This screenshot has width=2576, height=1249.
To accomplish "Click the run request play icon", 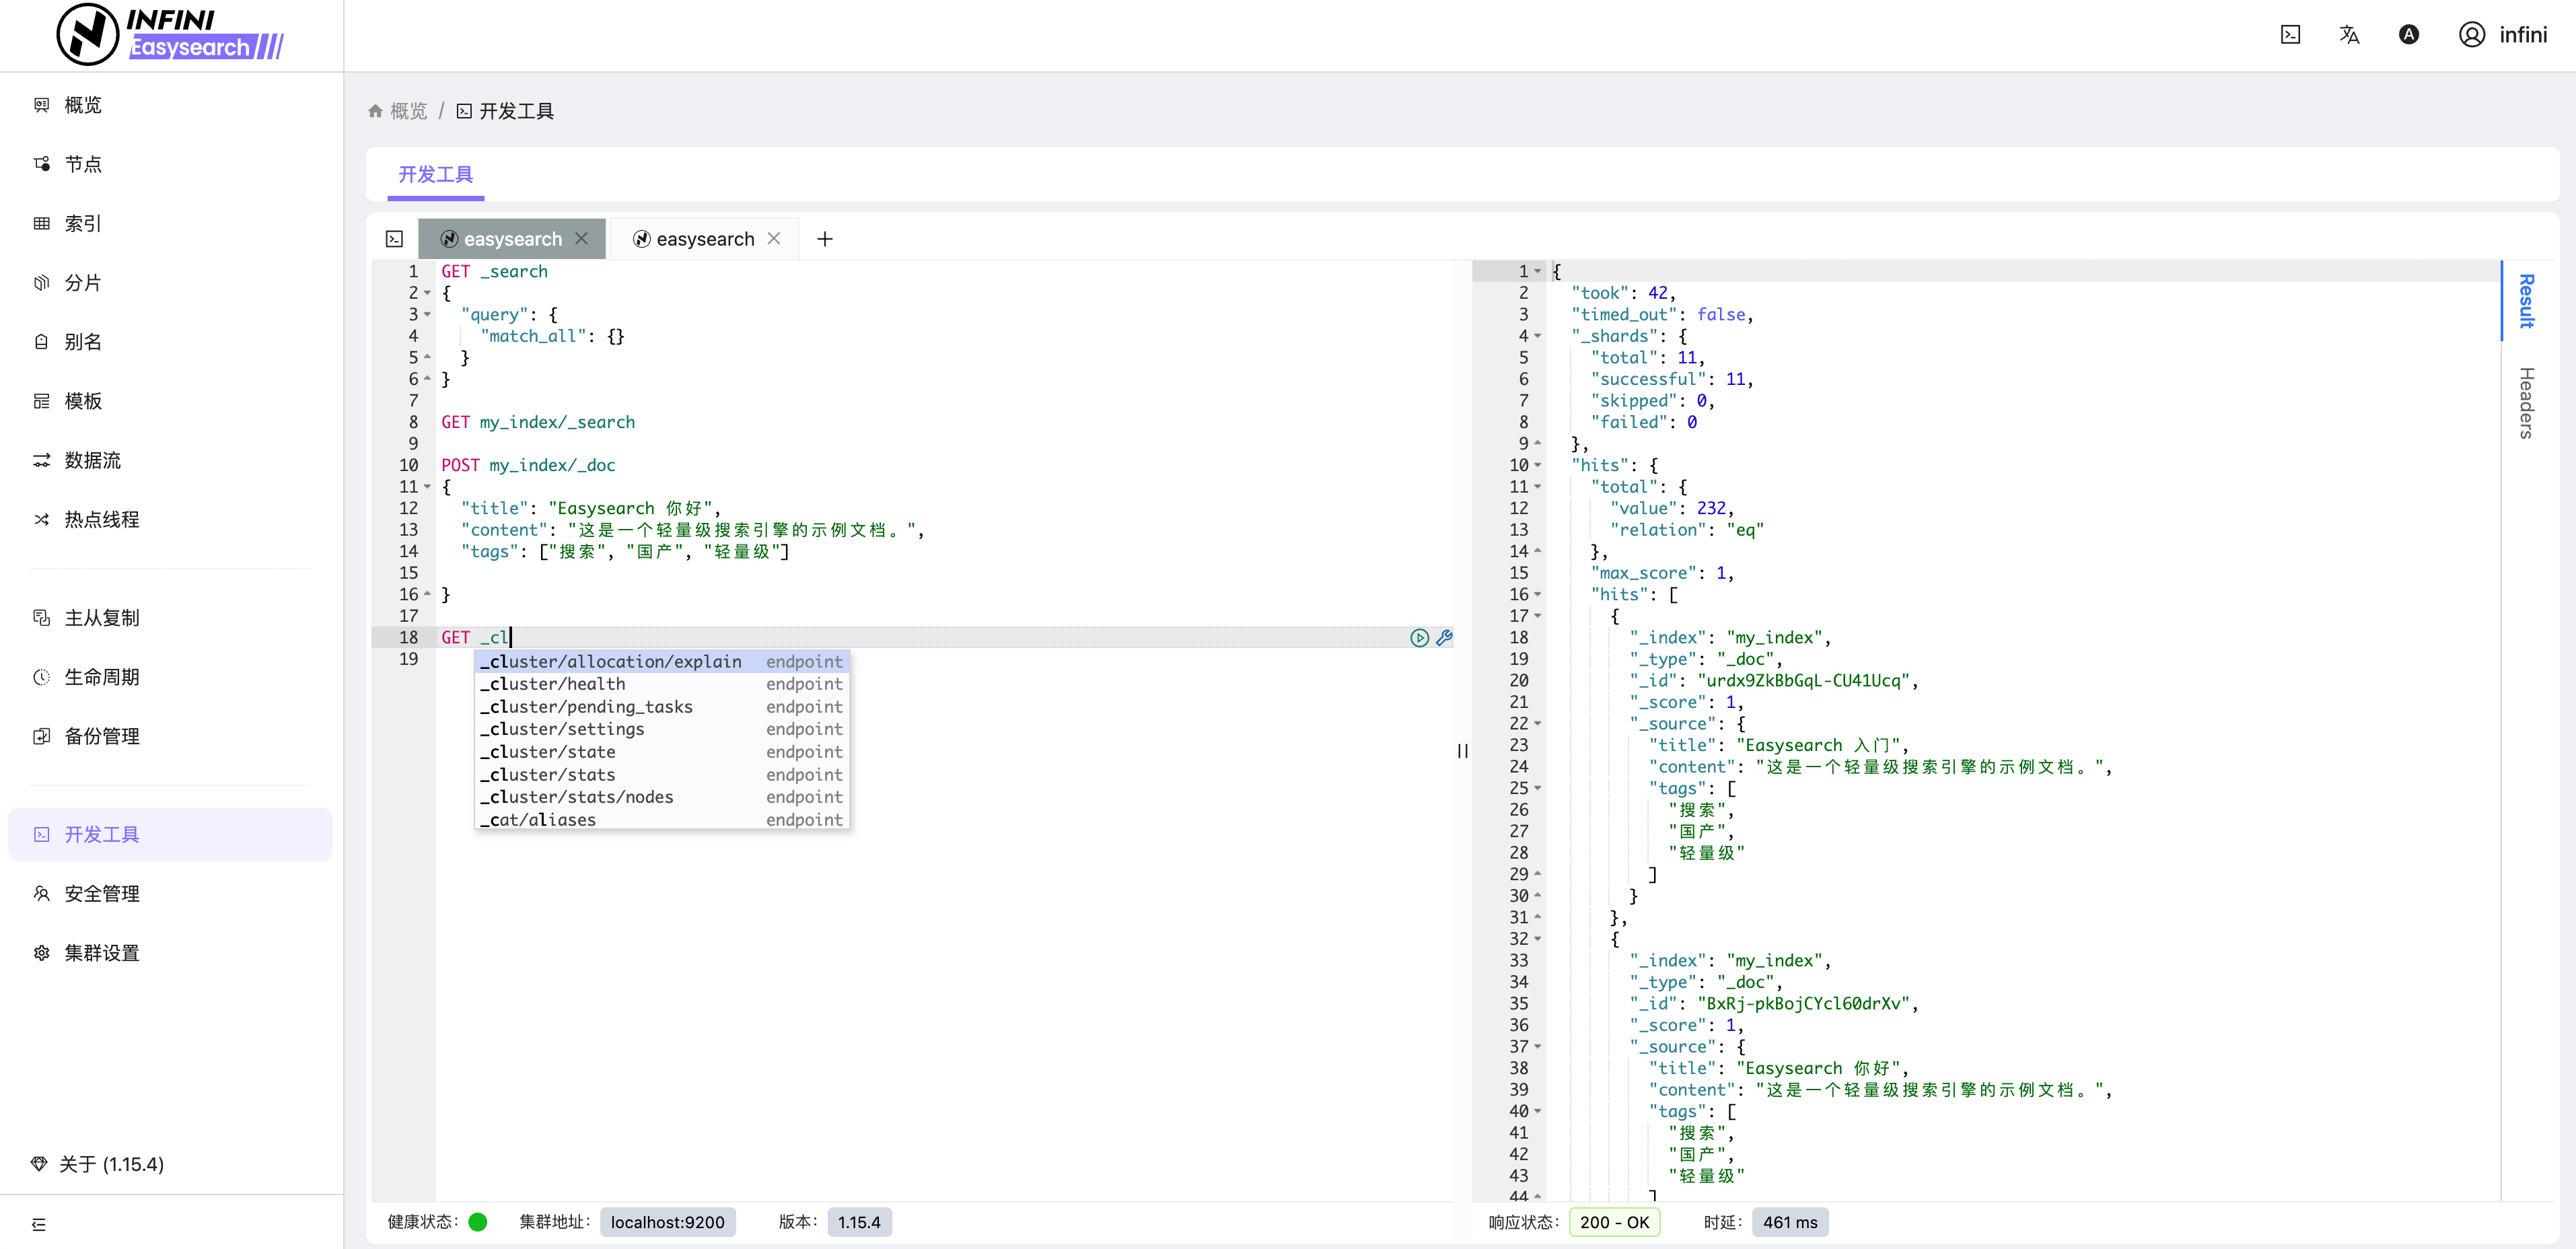I will tap(1419, 638).
